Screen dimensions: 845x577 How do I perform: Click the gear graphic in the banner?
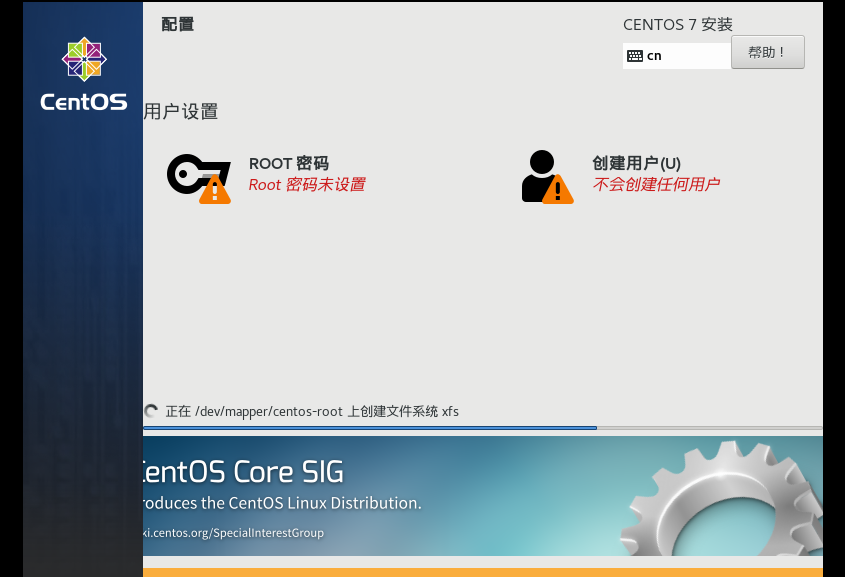(722, 498)
